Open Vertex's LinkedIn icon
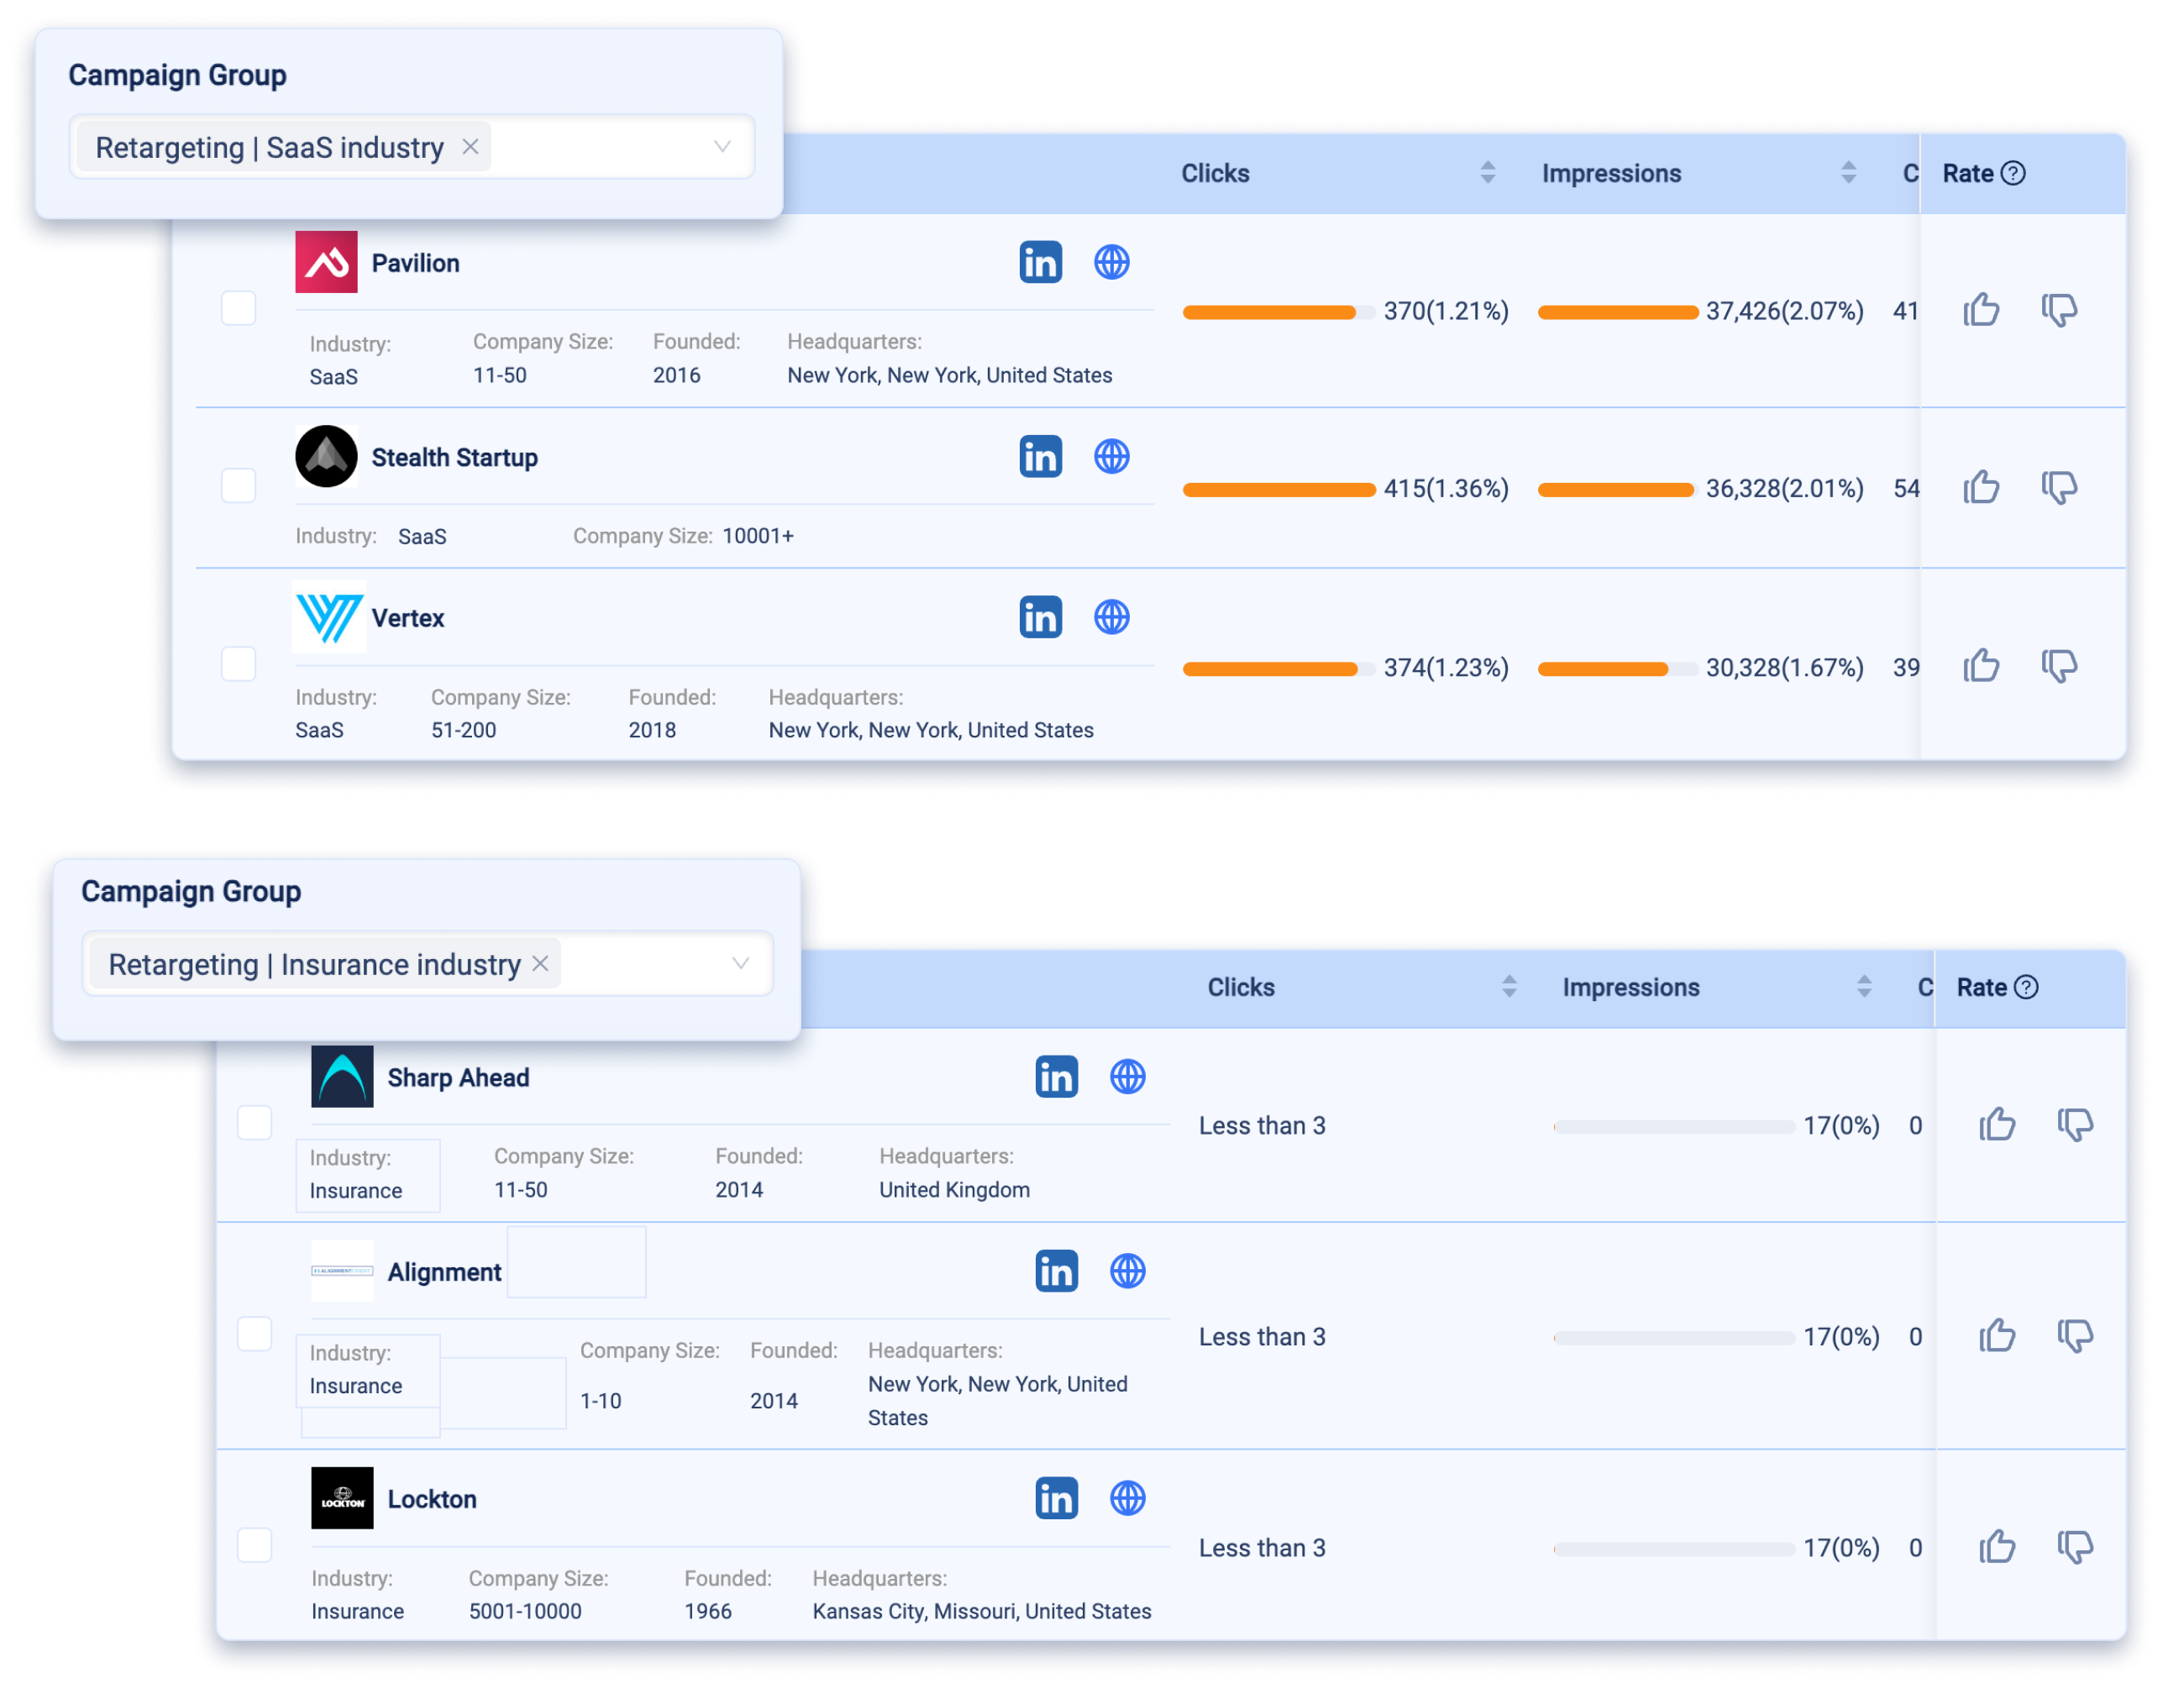The width and height of the screenshot is (2184, 1699). coord(1040,617)
